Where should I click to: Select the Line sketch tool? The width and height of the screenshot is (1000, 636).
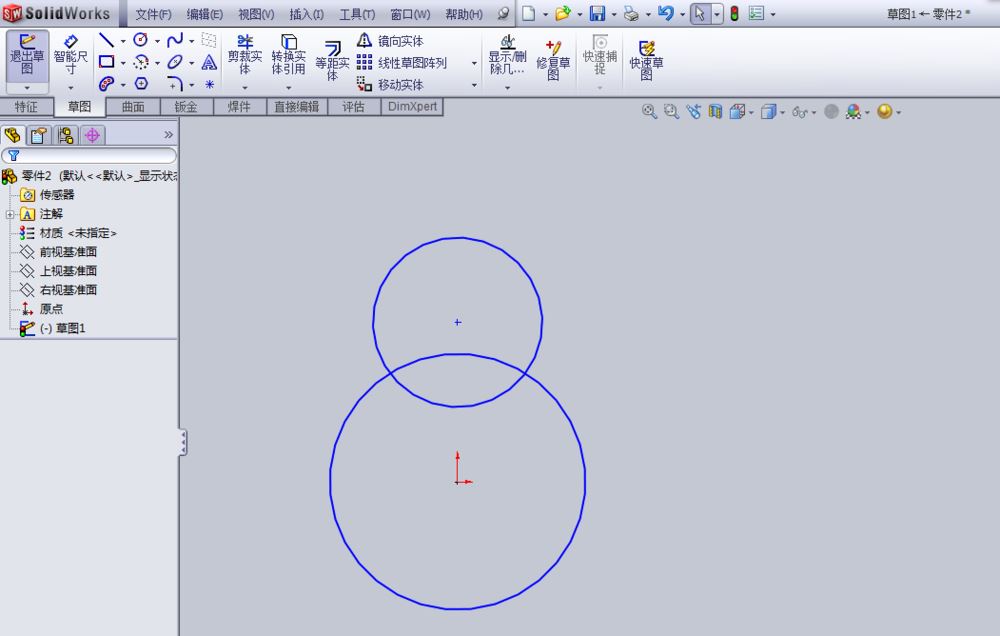(107, 41)
